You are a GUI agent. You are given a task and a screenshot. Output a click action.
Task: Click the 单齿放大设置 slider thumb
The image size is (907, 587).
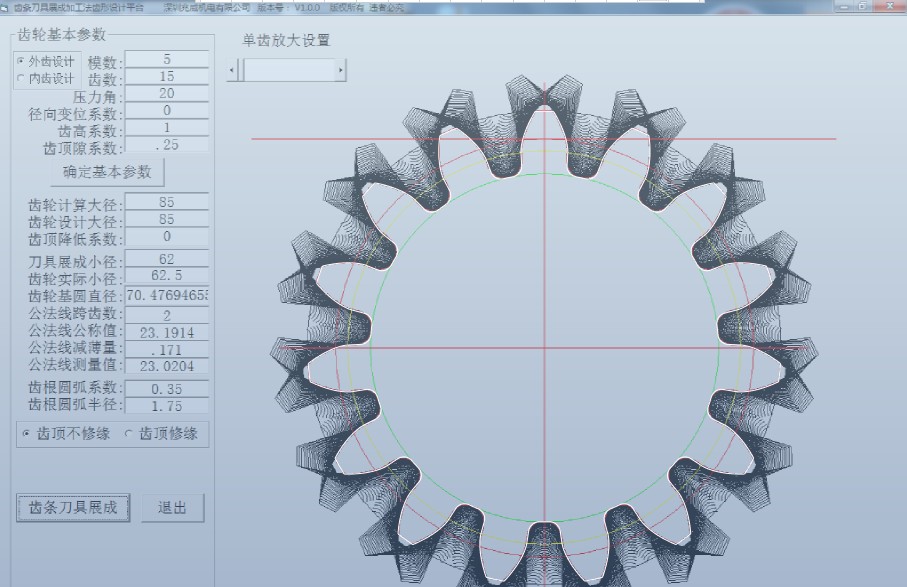241,70
